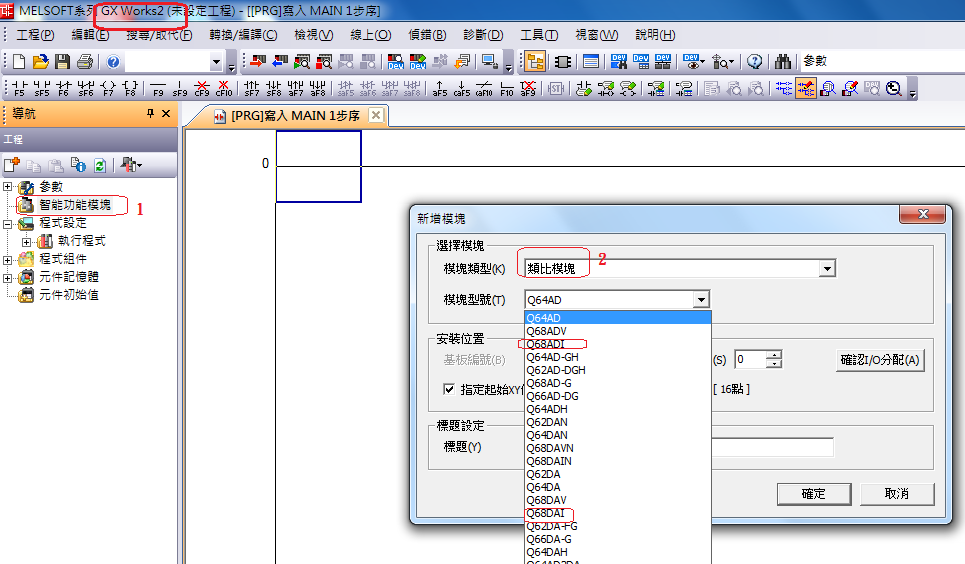965x564 pixels.
Task: Open the 模塊型號 dropdown arrow
Action: click(x=701, y=300)
